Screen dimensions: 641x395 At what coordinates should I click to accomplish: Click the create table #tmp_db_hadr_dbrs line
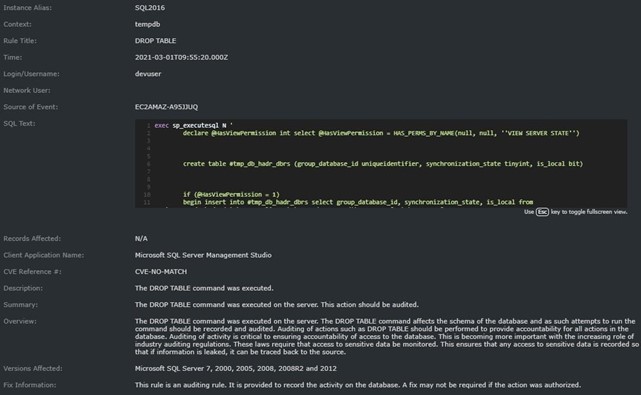(x=383, y=164)
